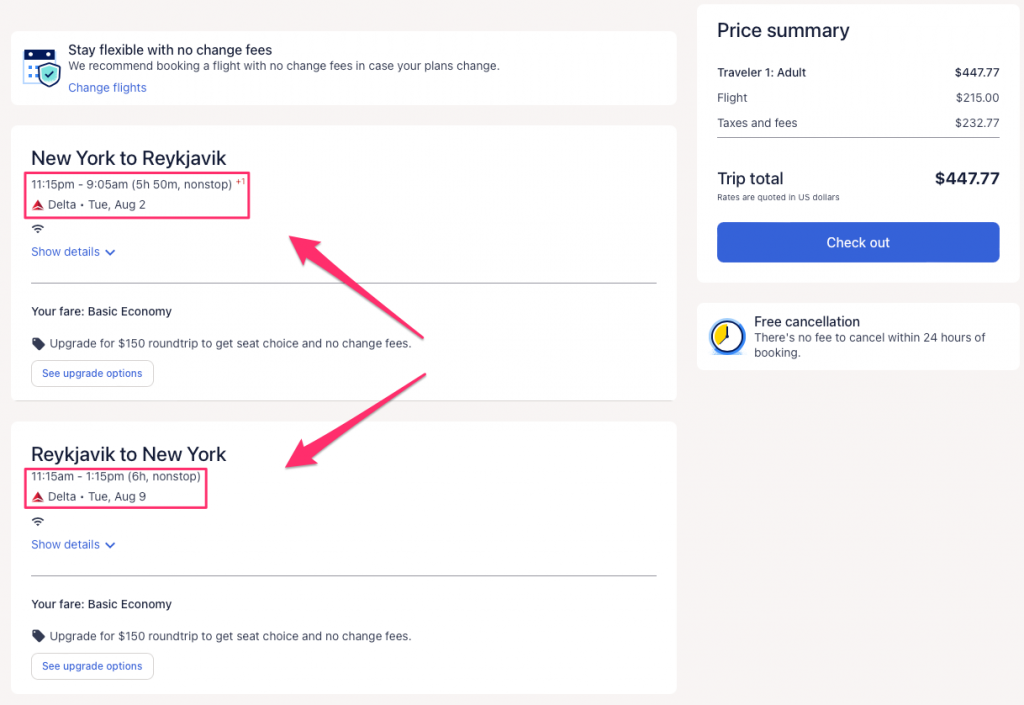Click the Delta logo on Reykjavik to New York flight
Screen dimensions: 1024x705
[x=38, y=497]
